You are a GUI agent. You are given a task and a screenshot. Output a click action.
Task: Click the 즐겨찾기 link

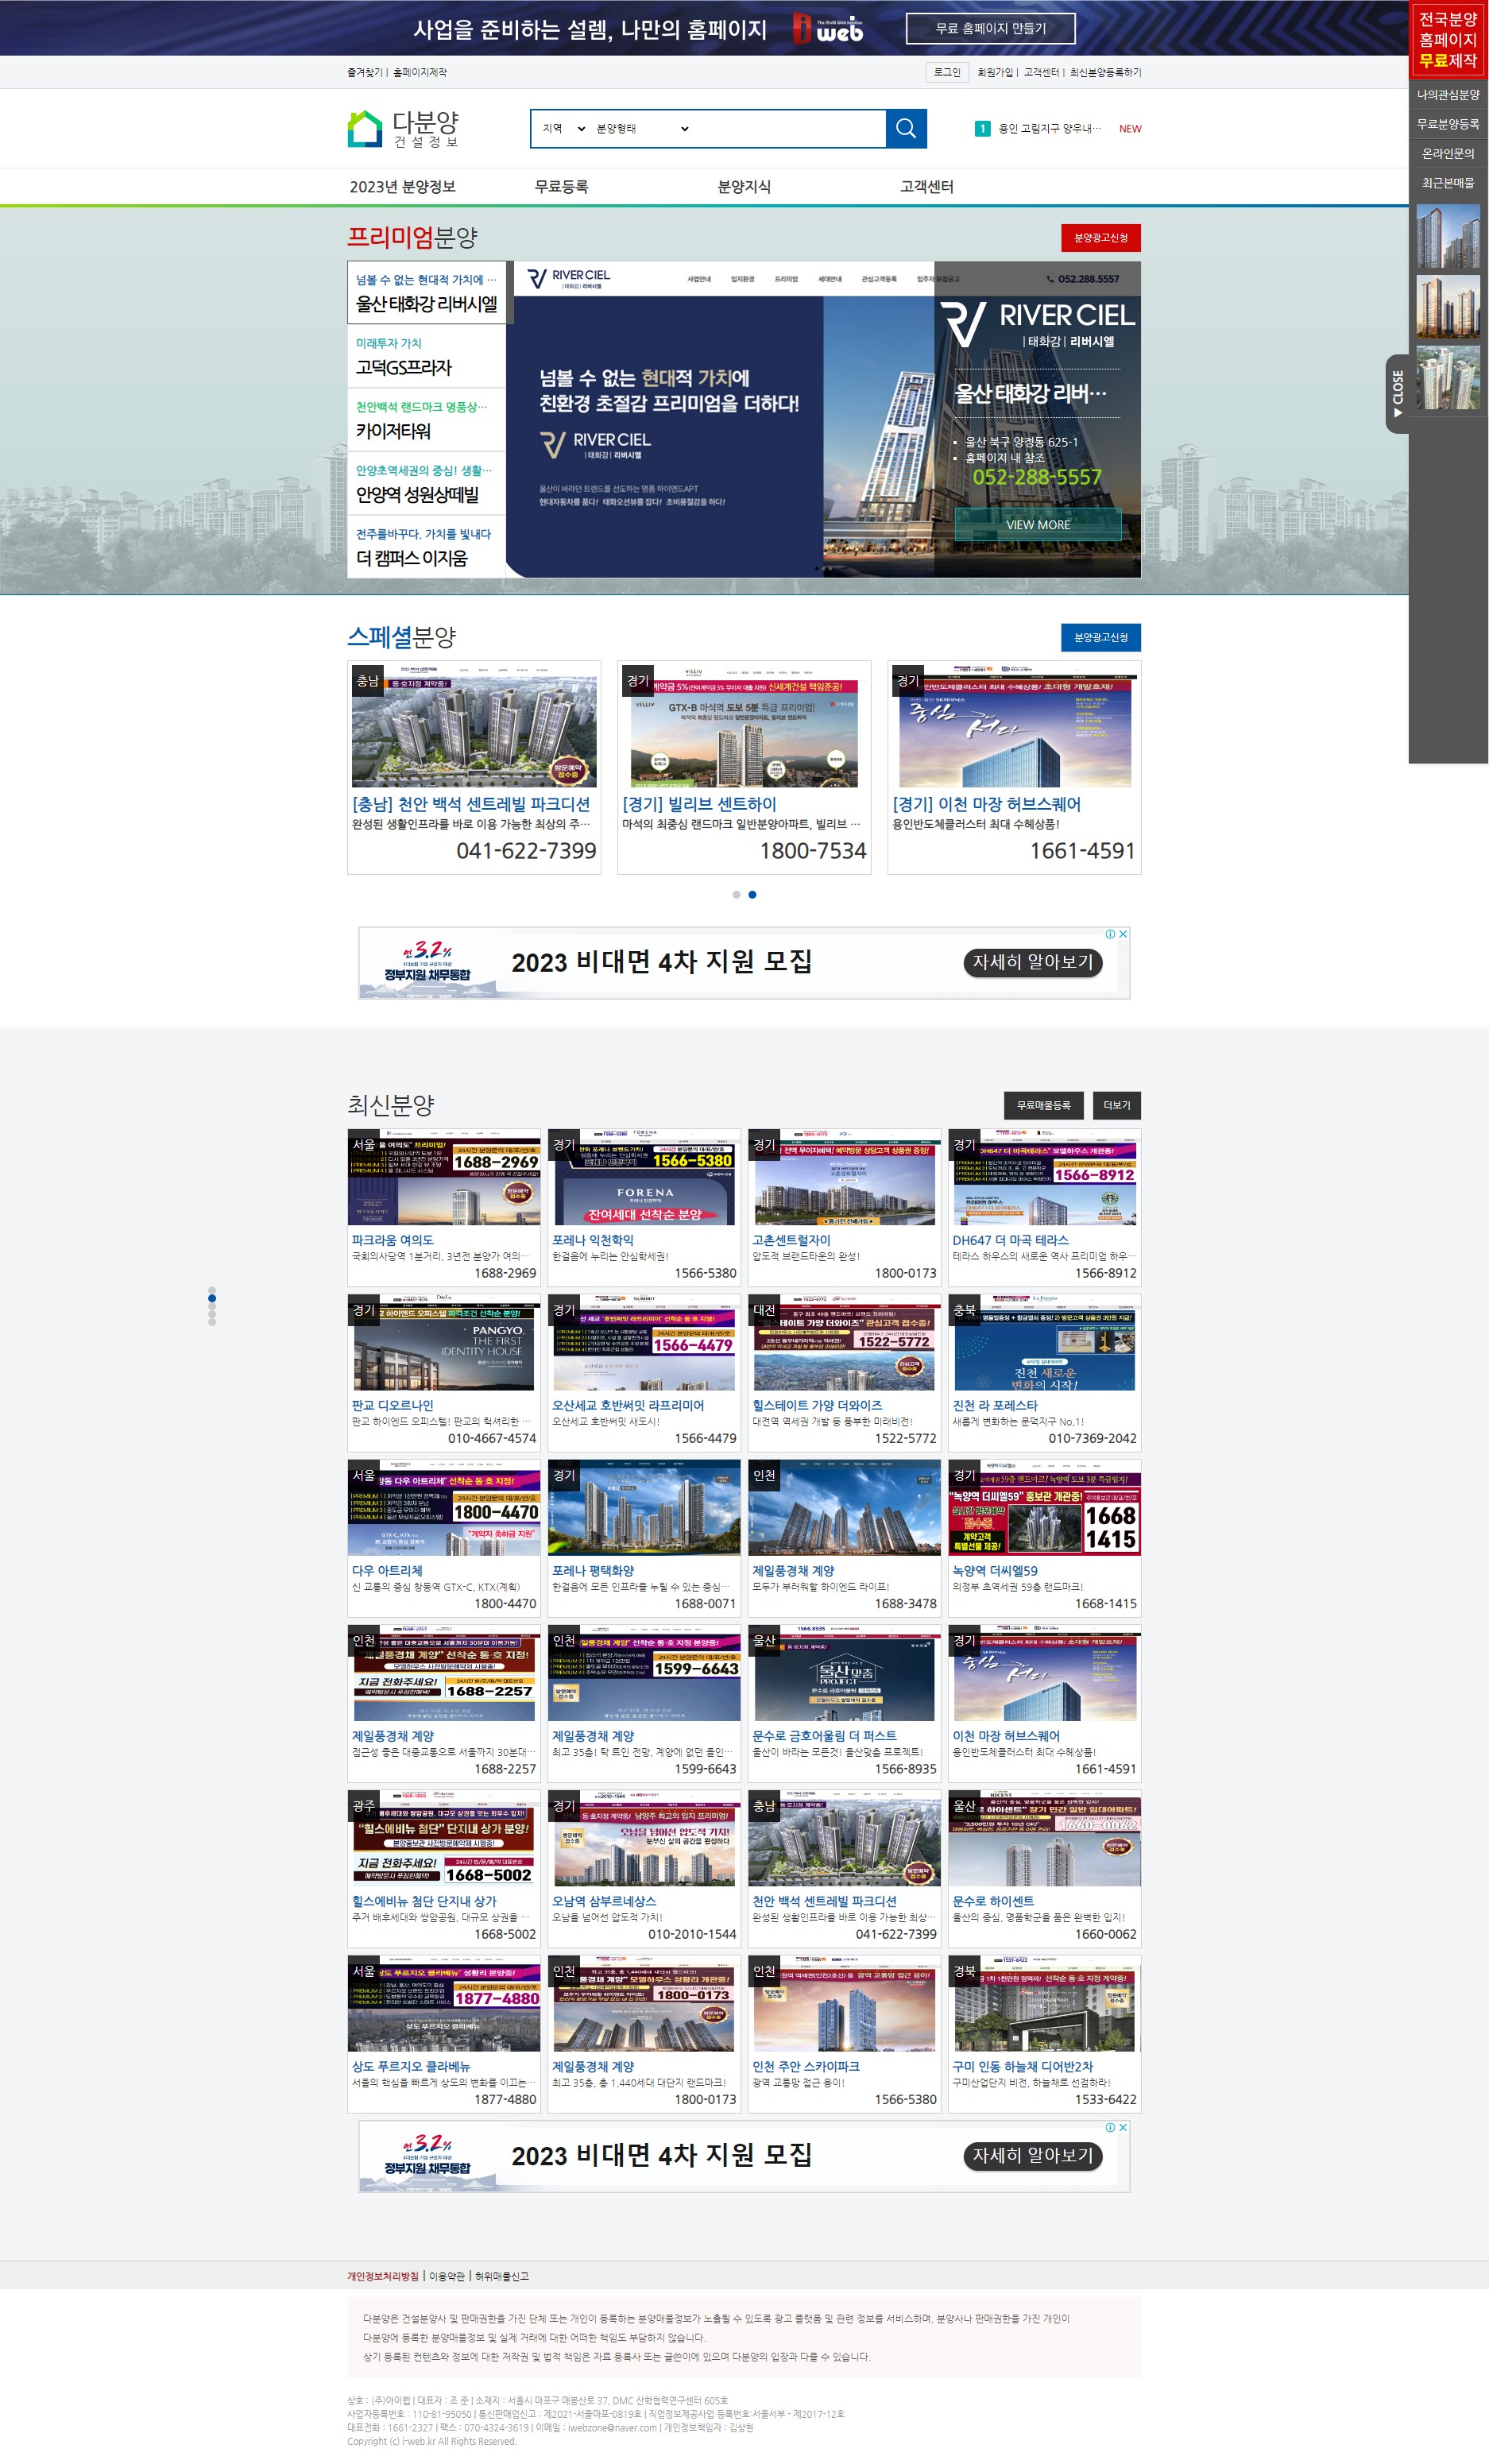pyautogui.click(x=364, y=72)
